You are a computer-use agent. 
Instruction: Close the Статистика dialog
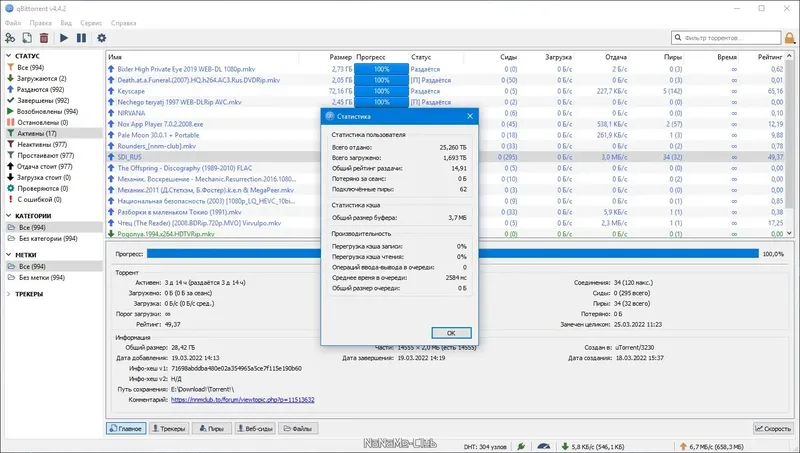point(470,116)
